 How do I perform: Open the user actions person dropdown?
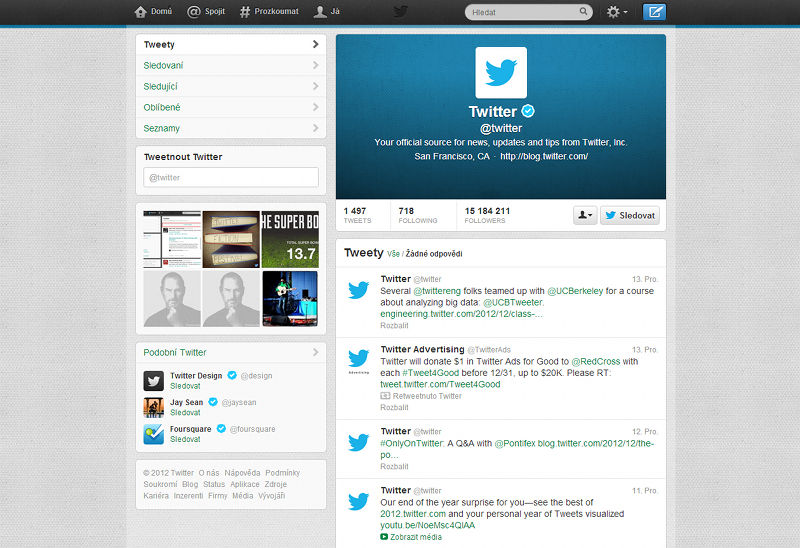coord(585,215)
